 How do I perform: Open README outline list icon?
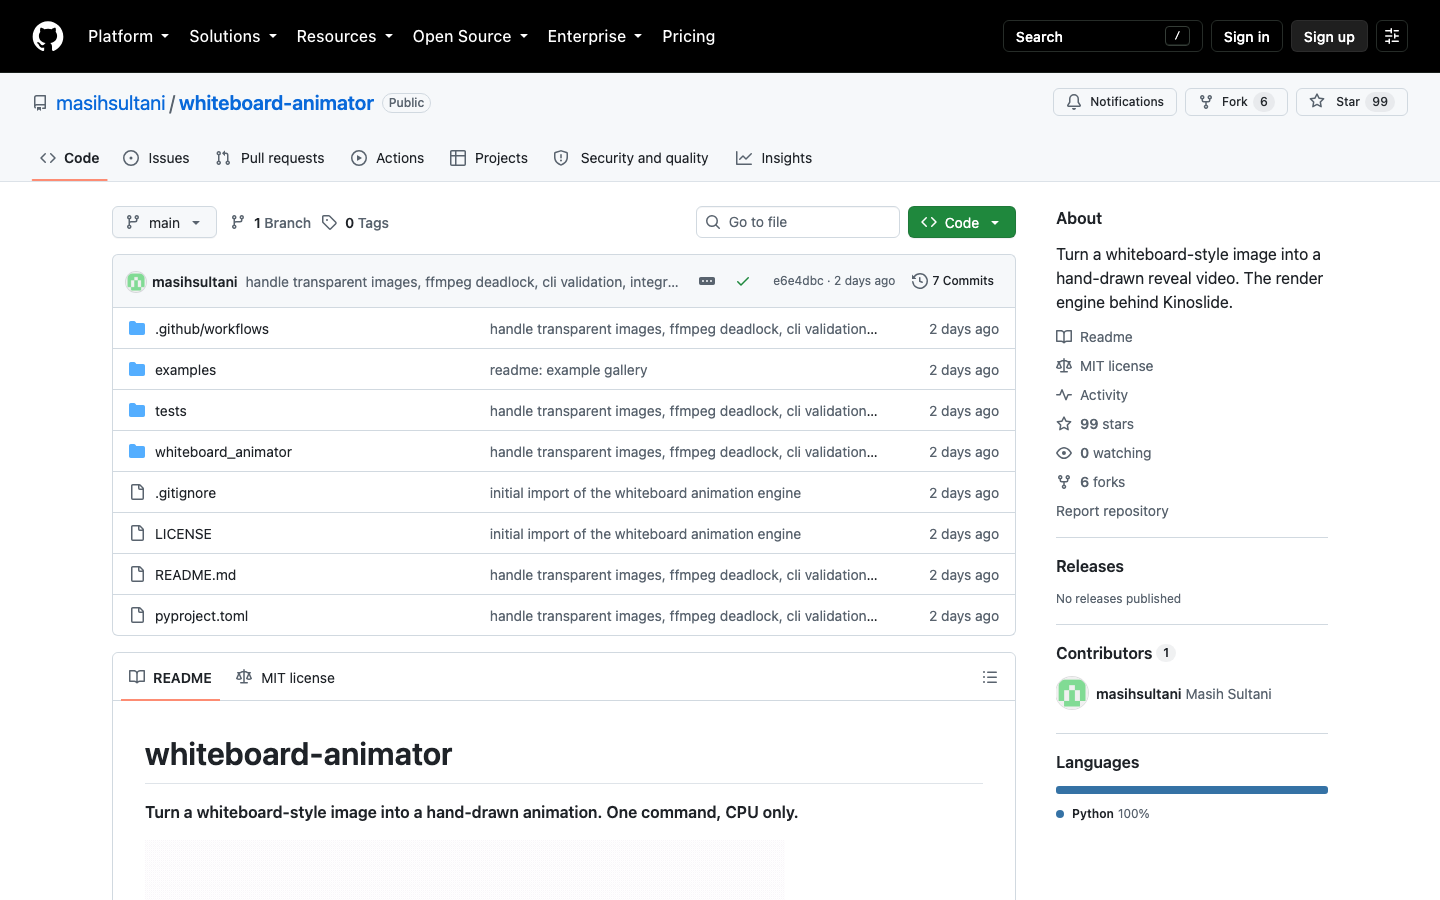[990, 677]
